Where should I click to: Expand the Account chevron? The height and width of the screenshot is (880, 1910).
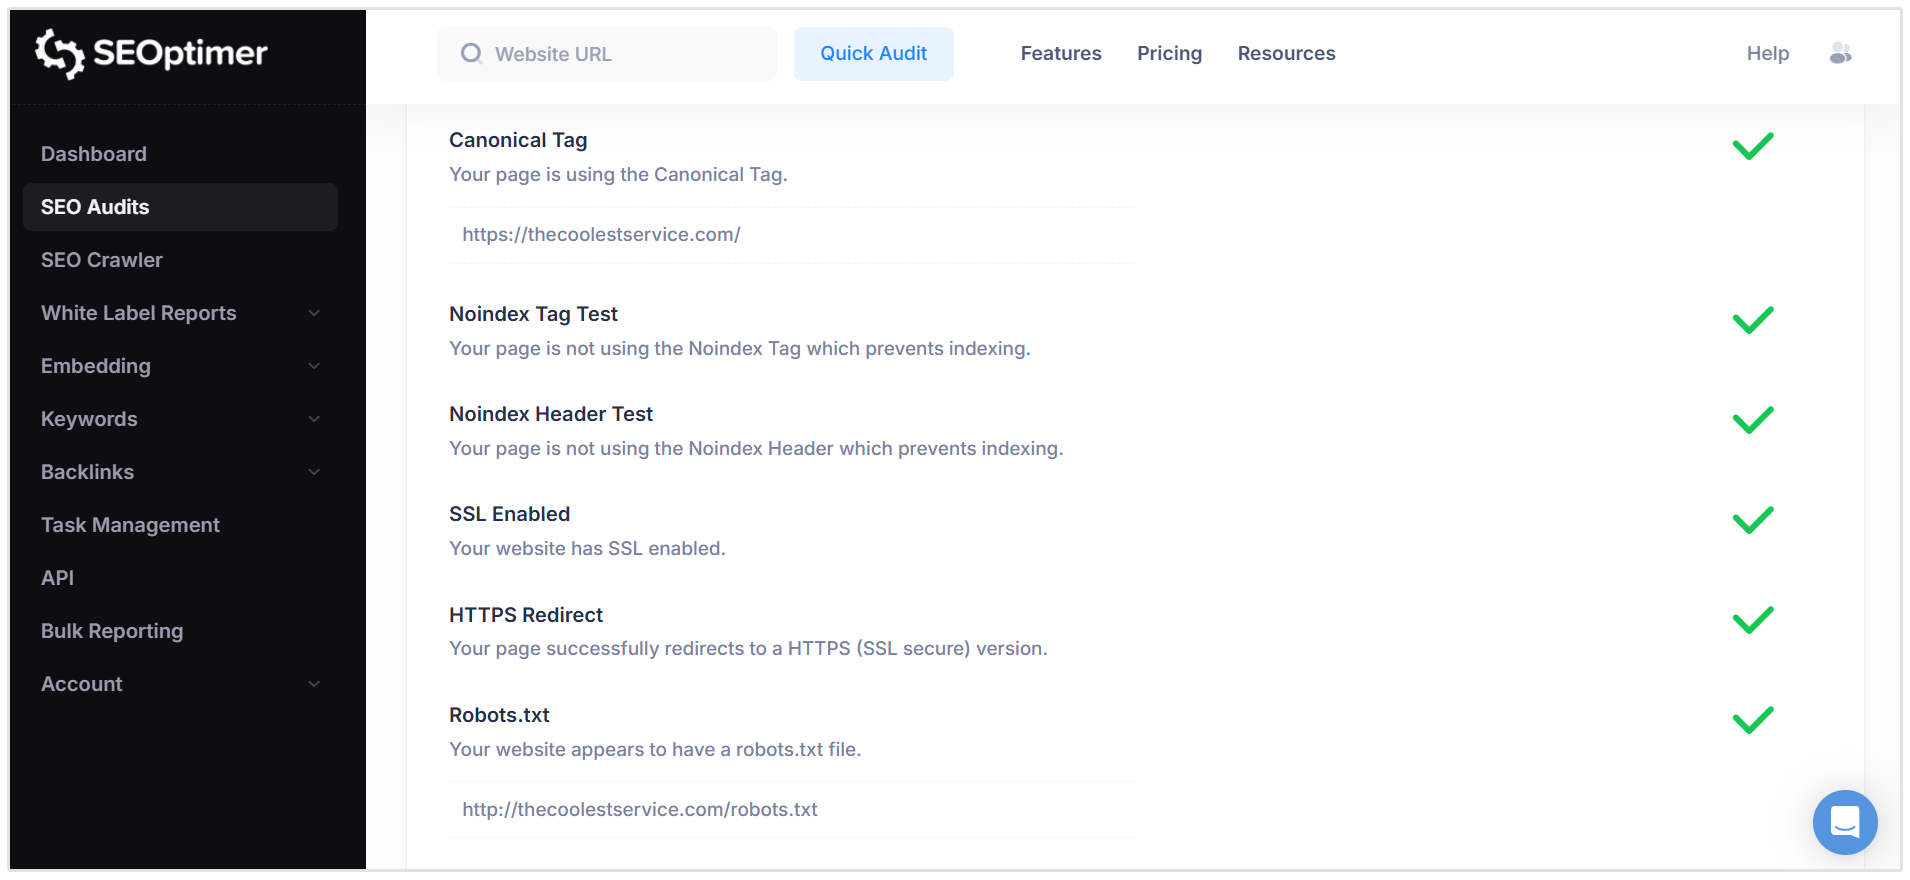point(314,684)
